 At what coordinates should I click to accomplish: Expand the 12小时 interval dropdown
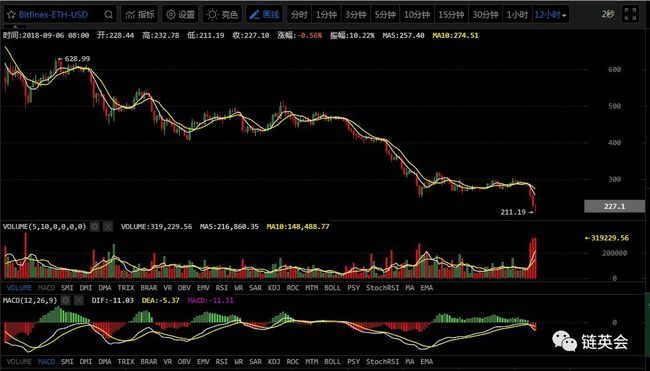click(x=551, y=15)
